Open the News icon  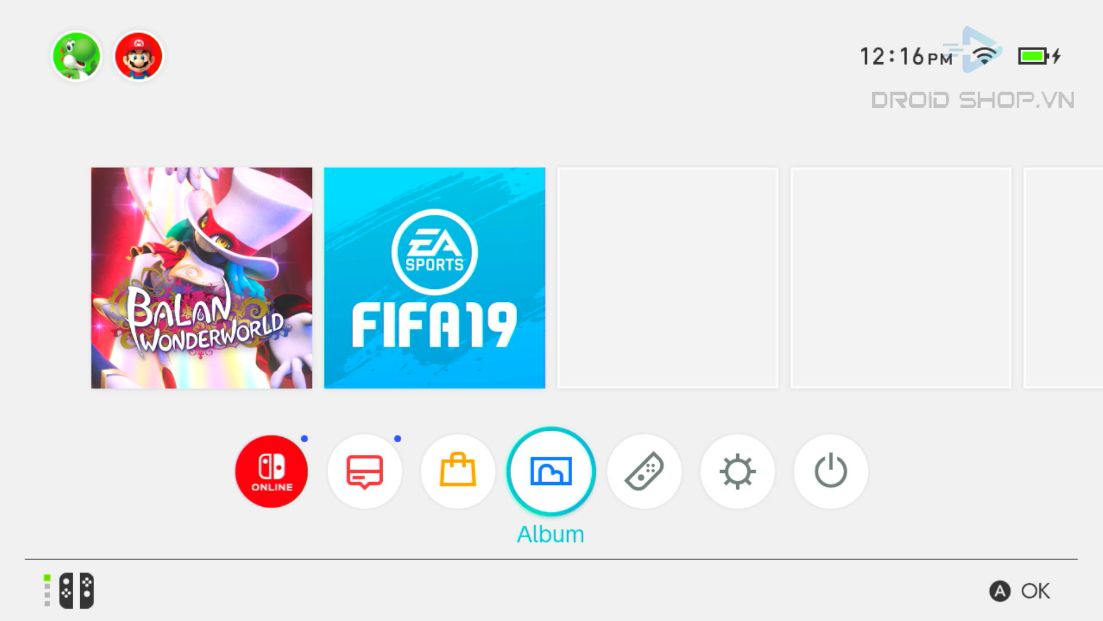coord(364,471)
